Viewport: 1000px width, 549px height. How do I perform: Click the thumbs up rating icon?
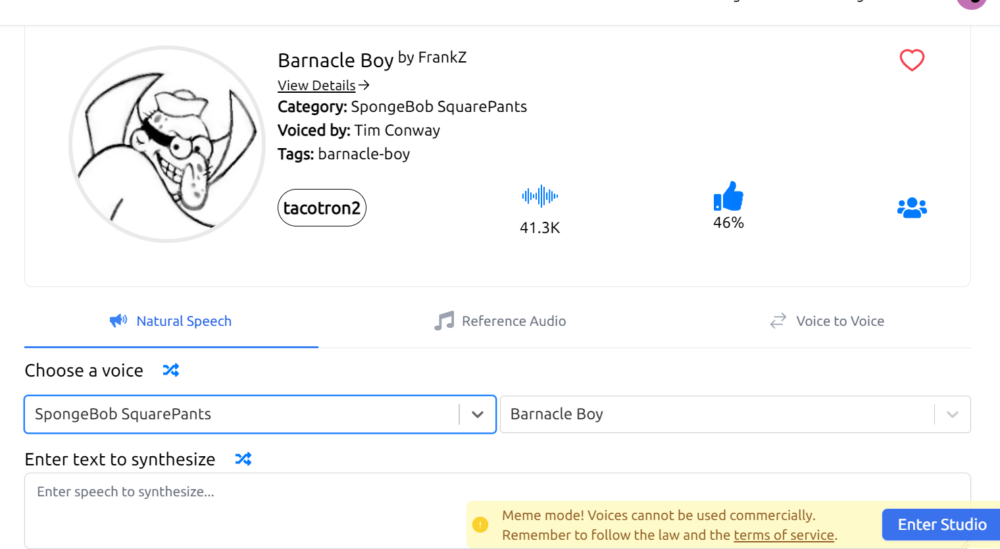tap(728, 196)
